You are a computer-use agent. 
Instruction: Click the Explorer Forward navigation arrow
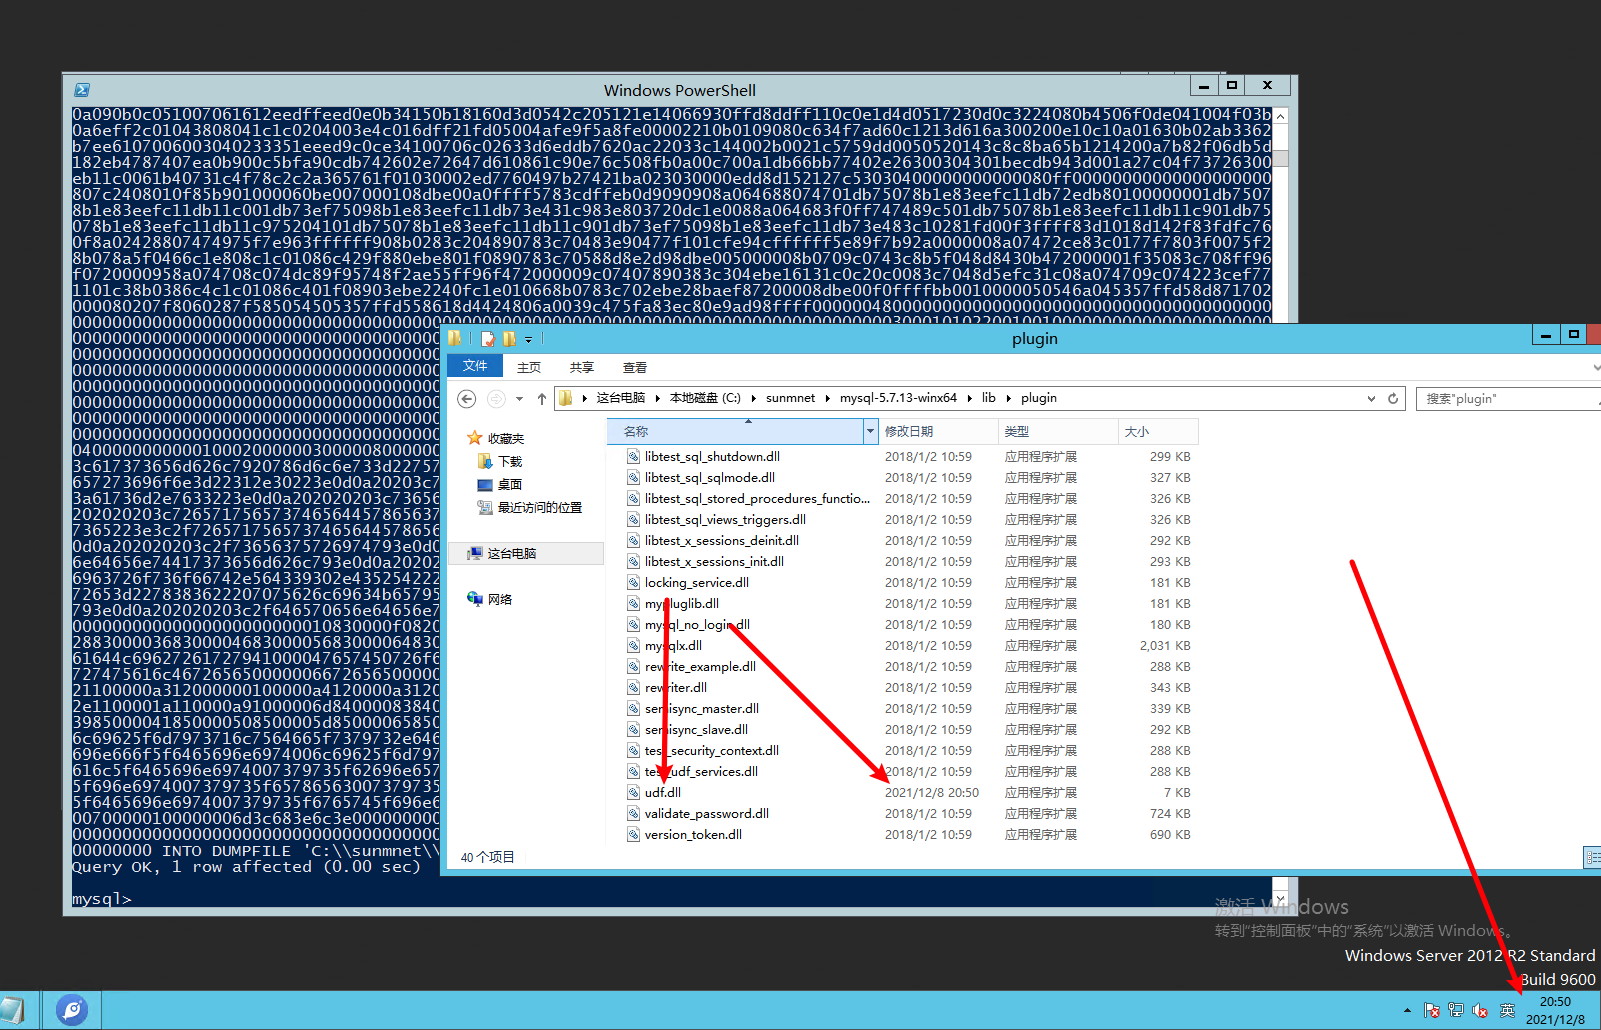496,399
